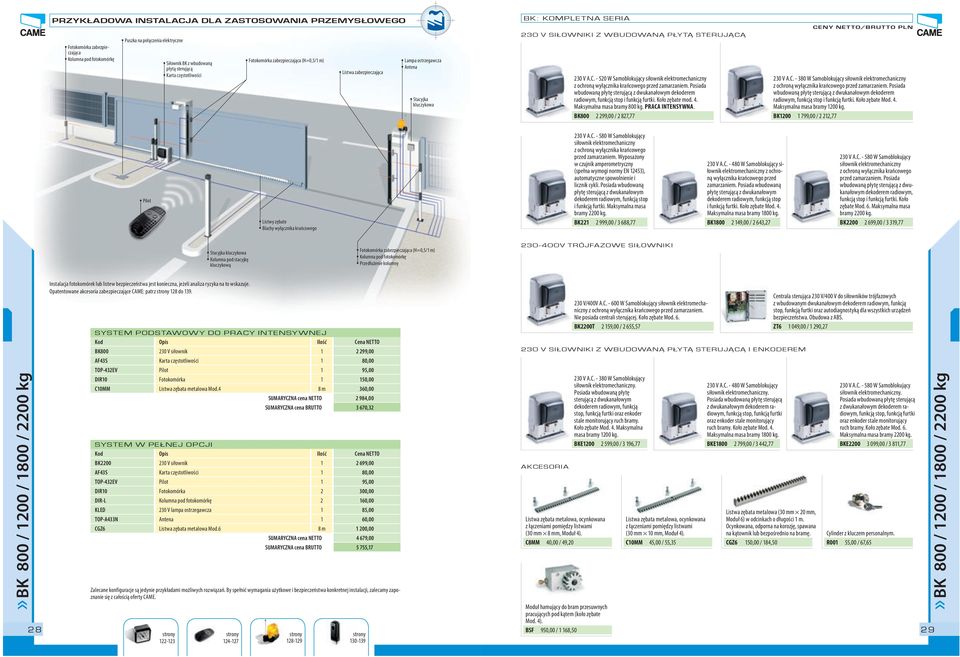Click the 'SYSTEM PODSTAWOWY DO PRACY INTENSYWNEJ' table header

pos(245,332)
